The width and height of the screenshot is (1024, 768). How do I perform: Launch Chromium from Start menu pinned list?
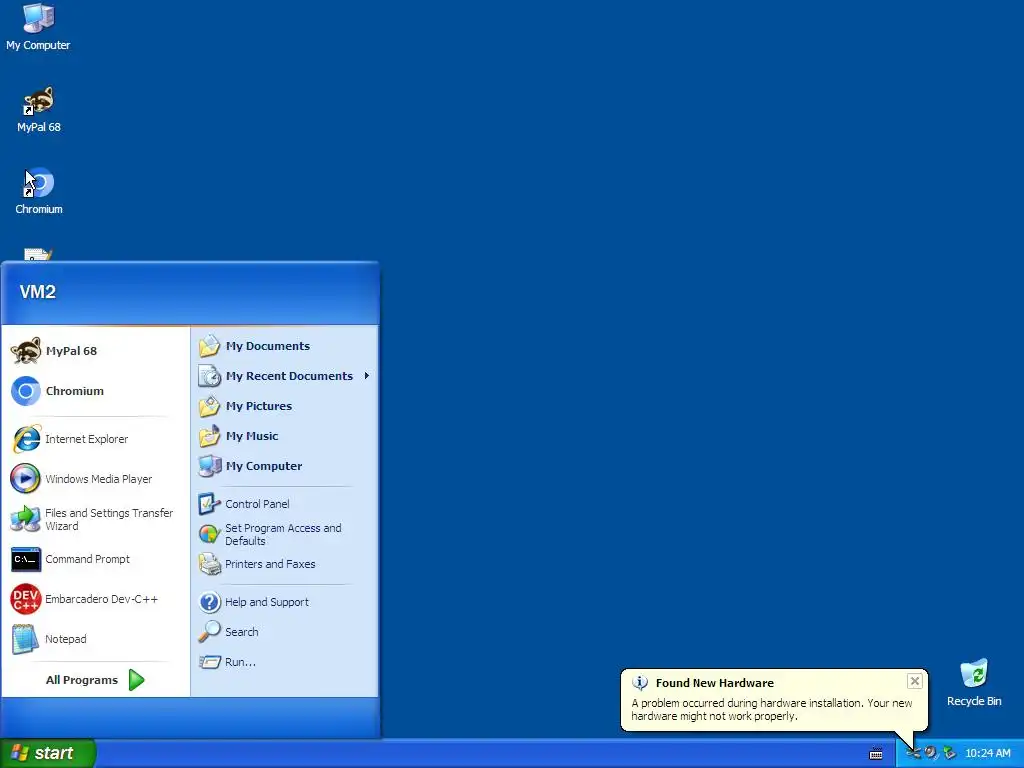tap(95, 391)
